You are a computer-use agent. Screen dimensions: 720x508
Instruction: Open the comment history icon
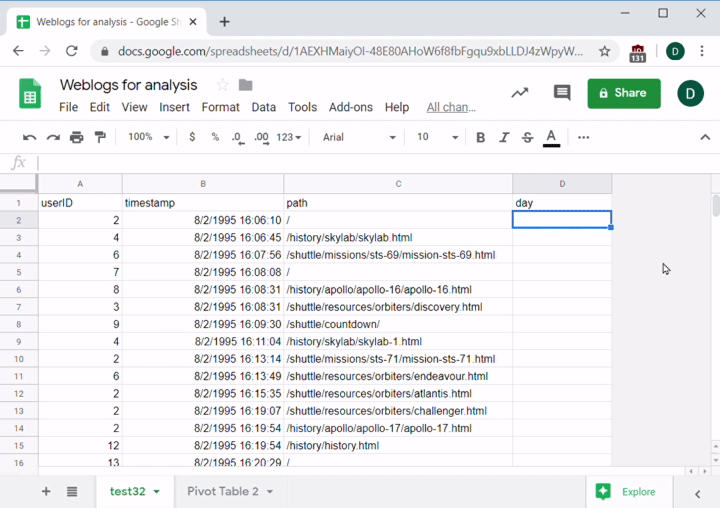coord(562,93)
